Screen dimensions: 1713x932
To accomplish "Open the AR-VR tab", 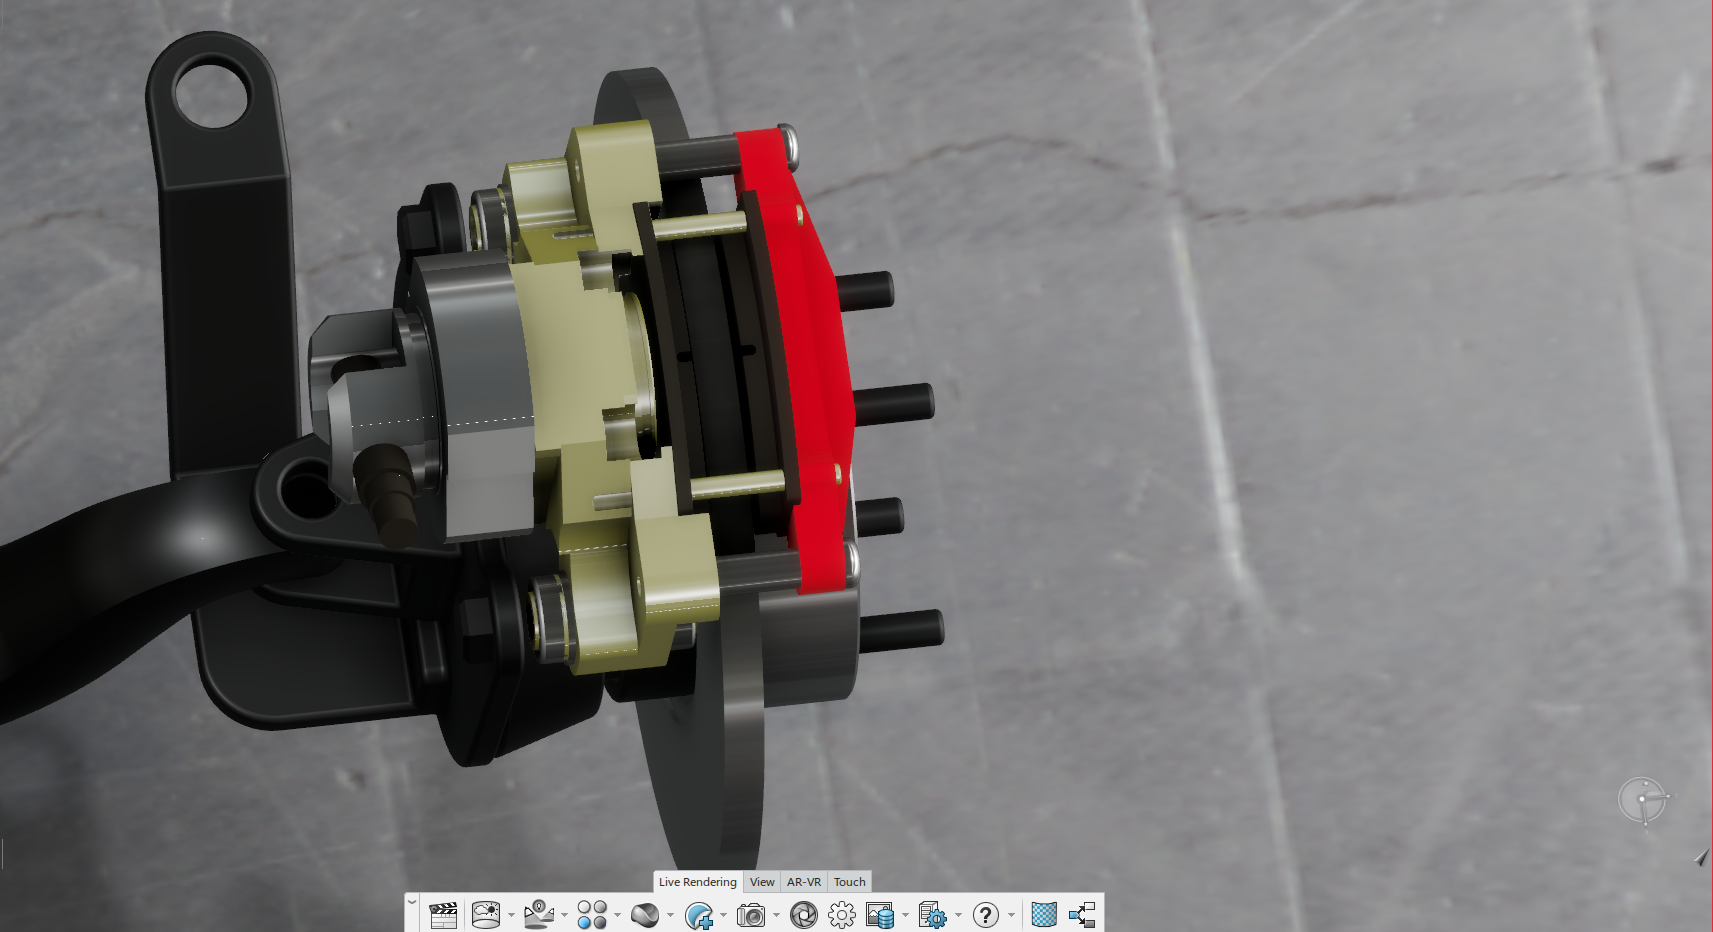I will (x=804, y=882).
